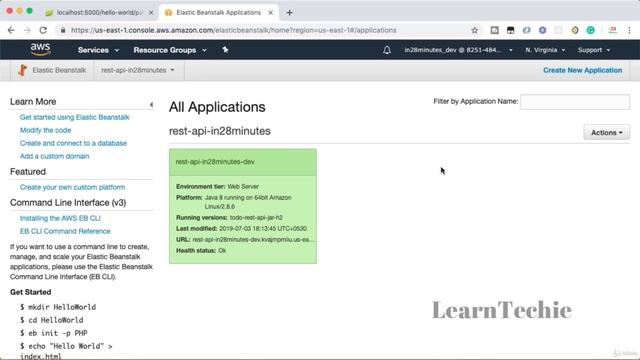Image resolution: width=640 pixels, height=360 pixels.
Task: Open Create and connect to a database link
Action: click(x=73, y=143)
